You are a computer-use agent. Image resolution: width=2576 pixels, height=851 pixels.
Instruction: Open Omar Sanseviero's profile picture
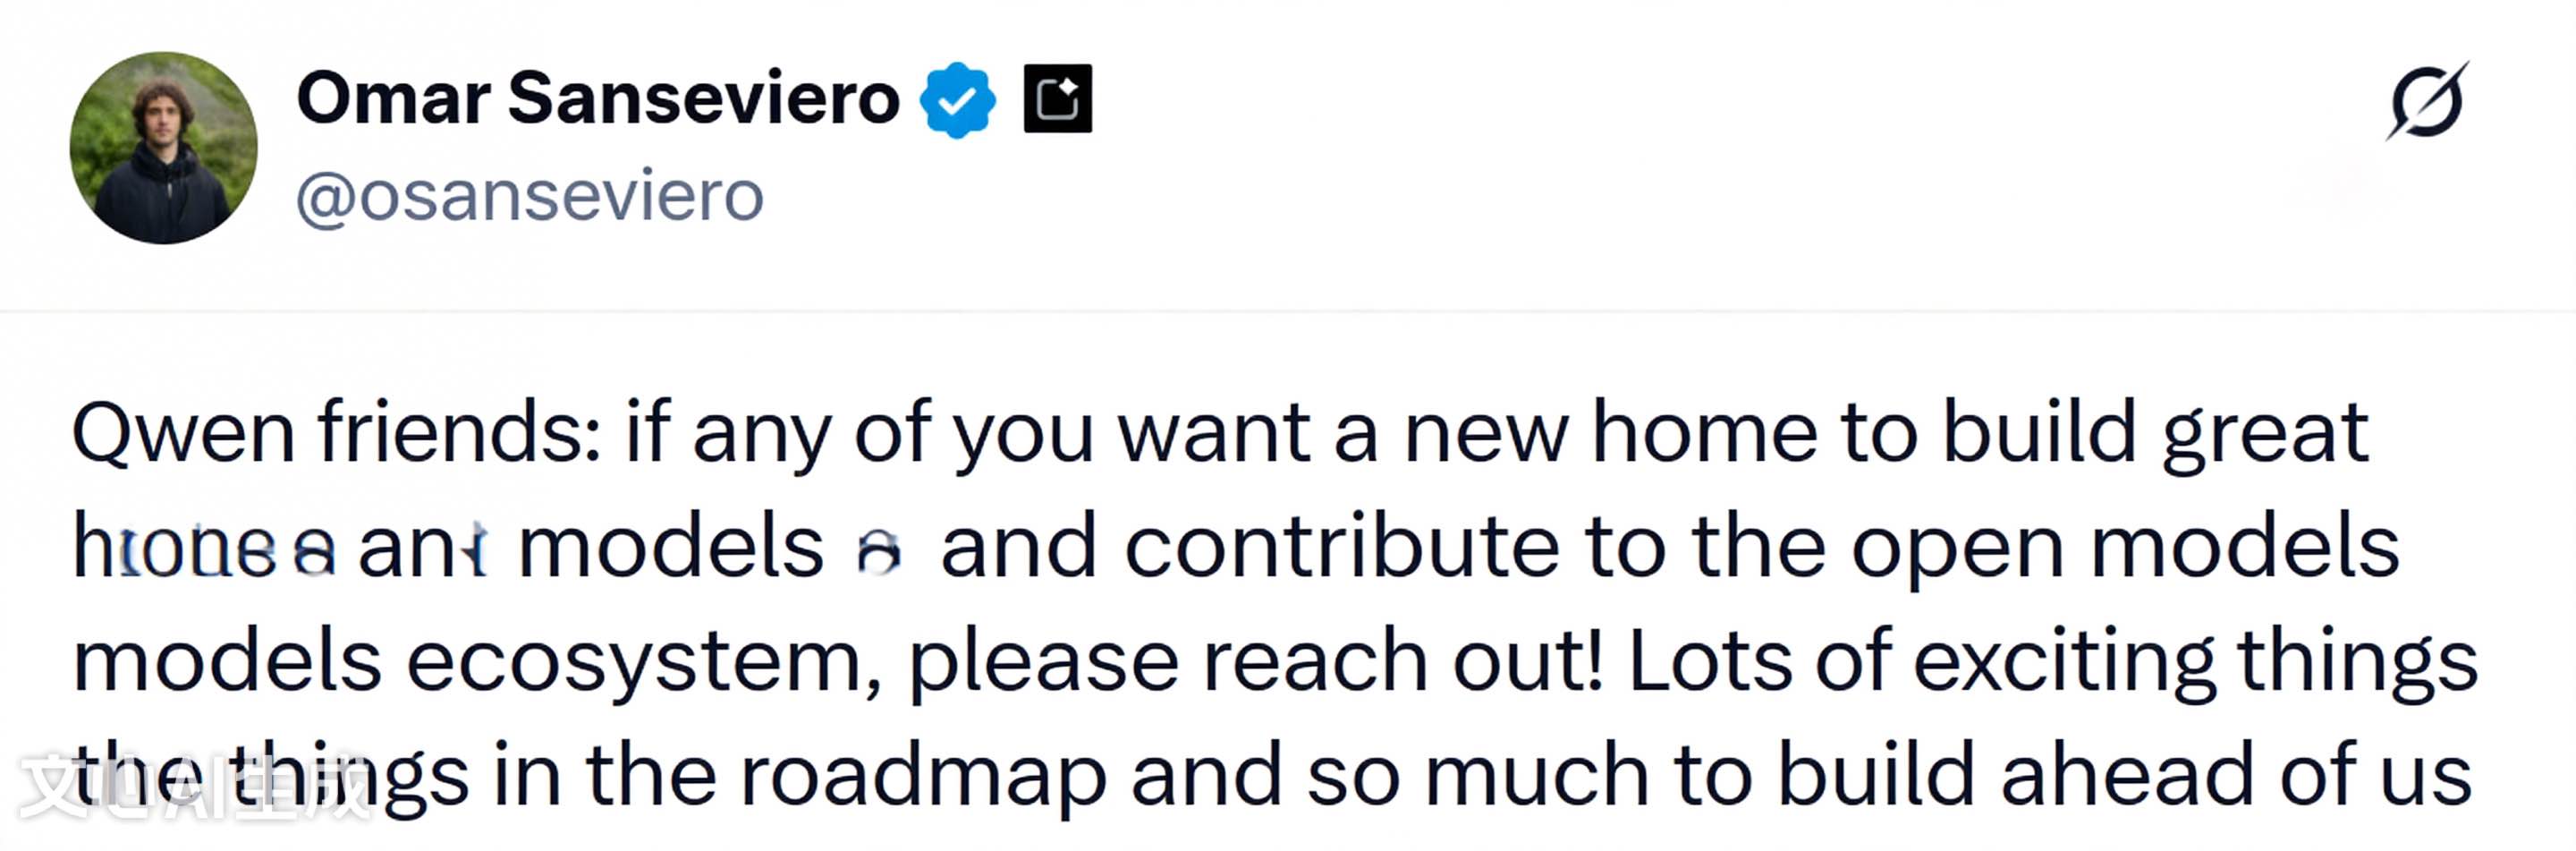tap(164, 148)
